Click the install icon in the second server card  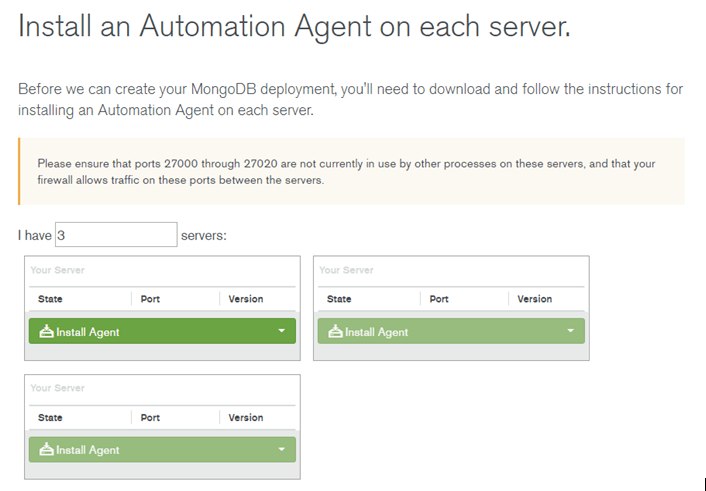[335, 332]
